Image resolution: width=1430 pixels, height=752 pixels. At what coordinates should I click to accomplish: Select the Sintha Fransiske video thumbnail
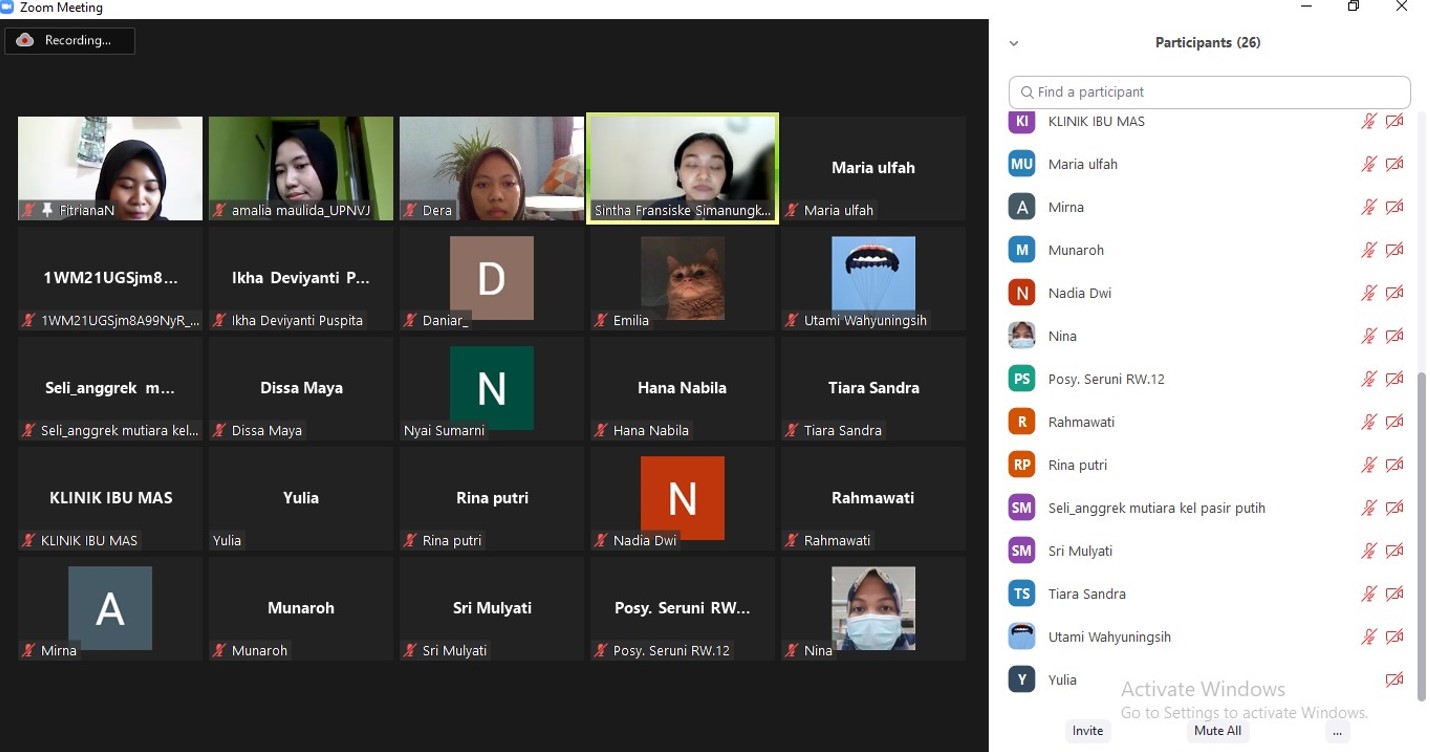(682, 167)
